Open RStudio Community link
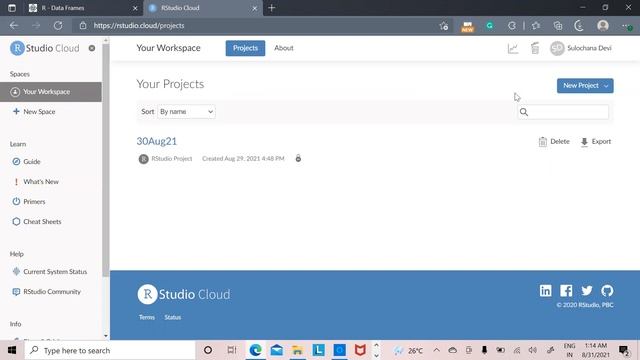The height and width of the screenshot is (360, 640). [x=47, y=291]
